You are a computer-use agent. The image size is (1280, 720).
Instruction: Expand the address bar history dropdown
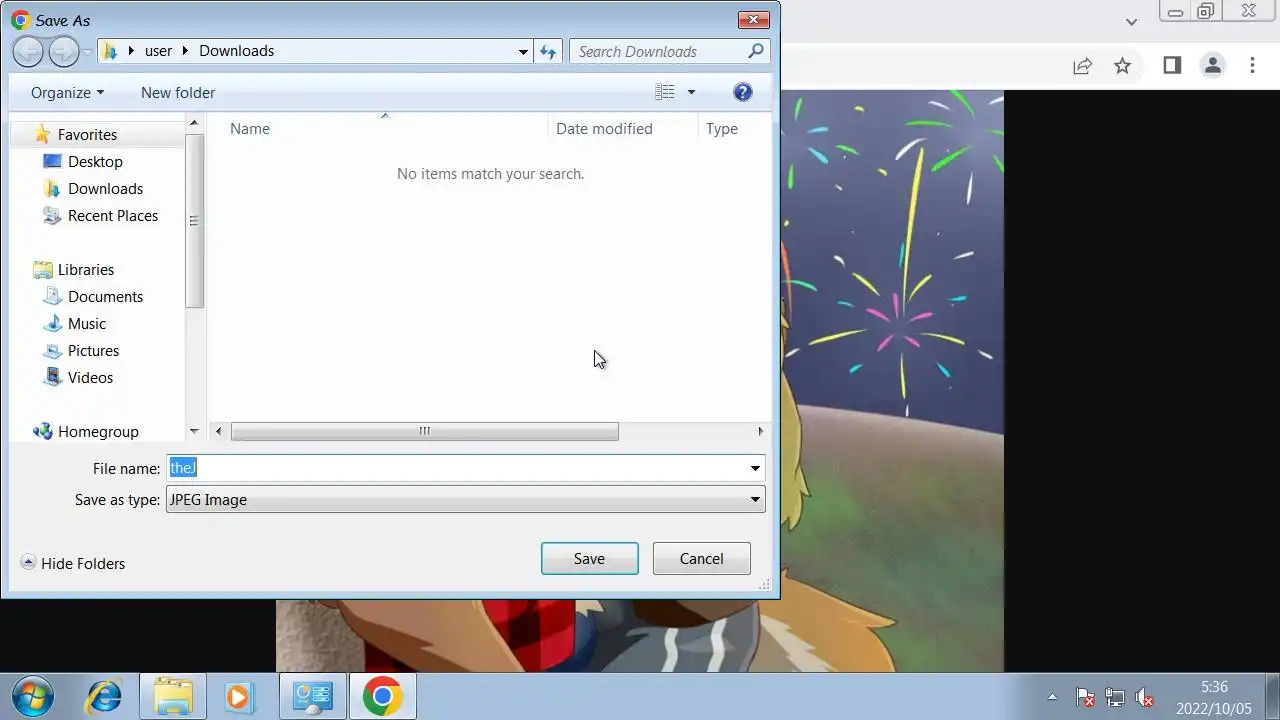coord(523,52)
